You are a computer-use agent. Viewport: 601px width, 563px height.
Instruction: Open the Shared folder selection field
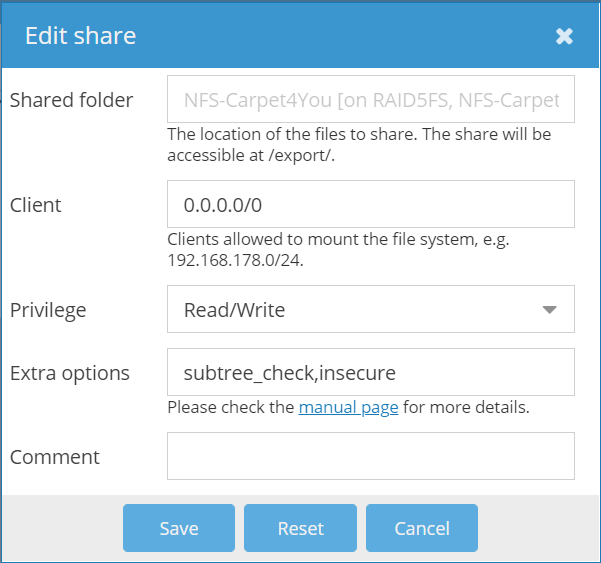coord(370,100)
